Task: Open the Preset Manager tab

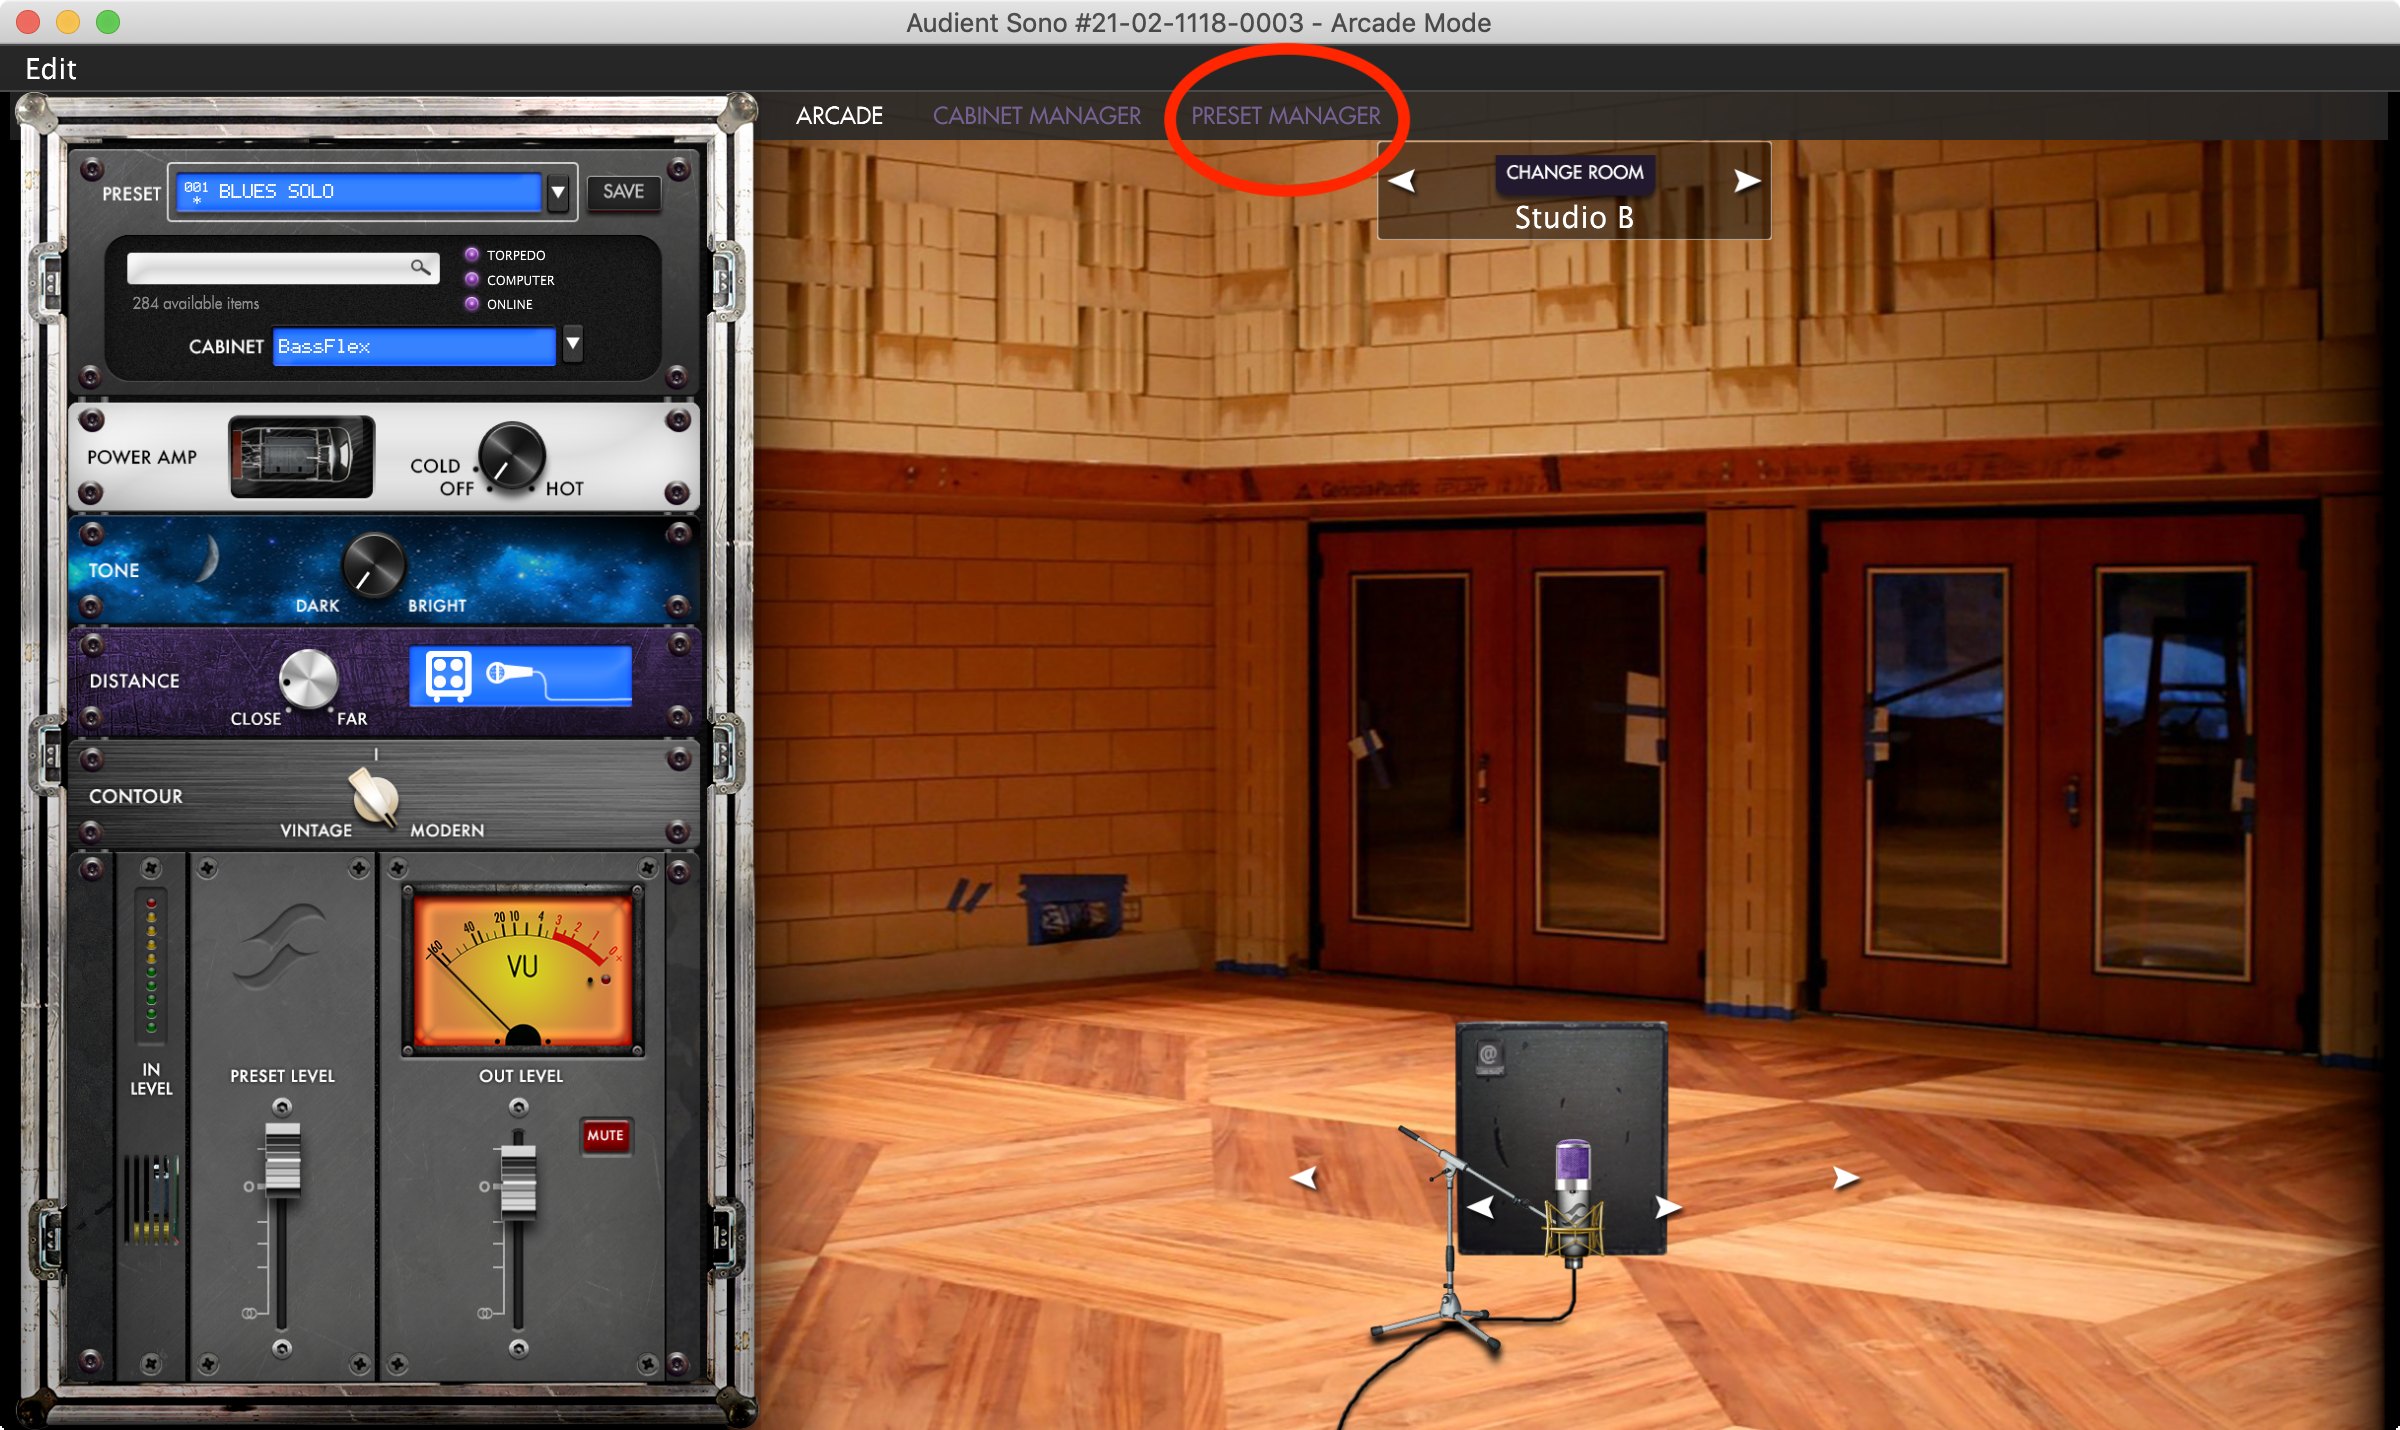Action: 1285,116
